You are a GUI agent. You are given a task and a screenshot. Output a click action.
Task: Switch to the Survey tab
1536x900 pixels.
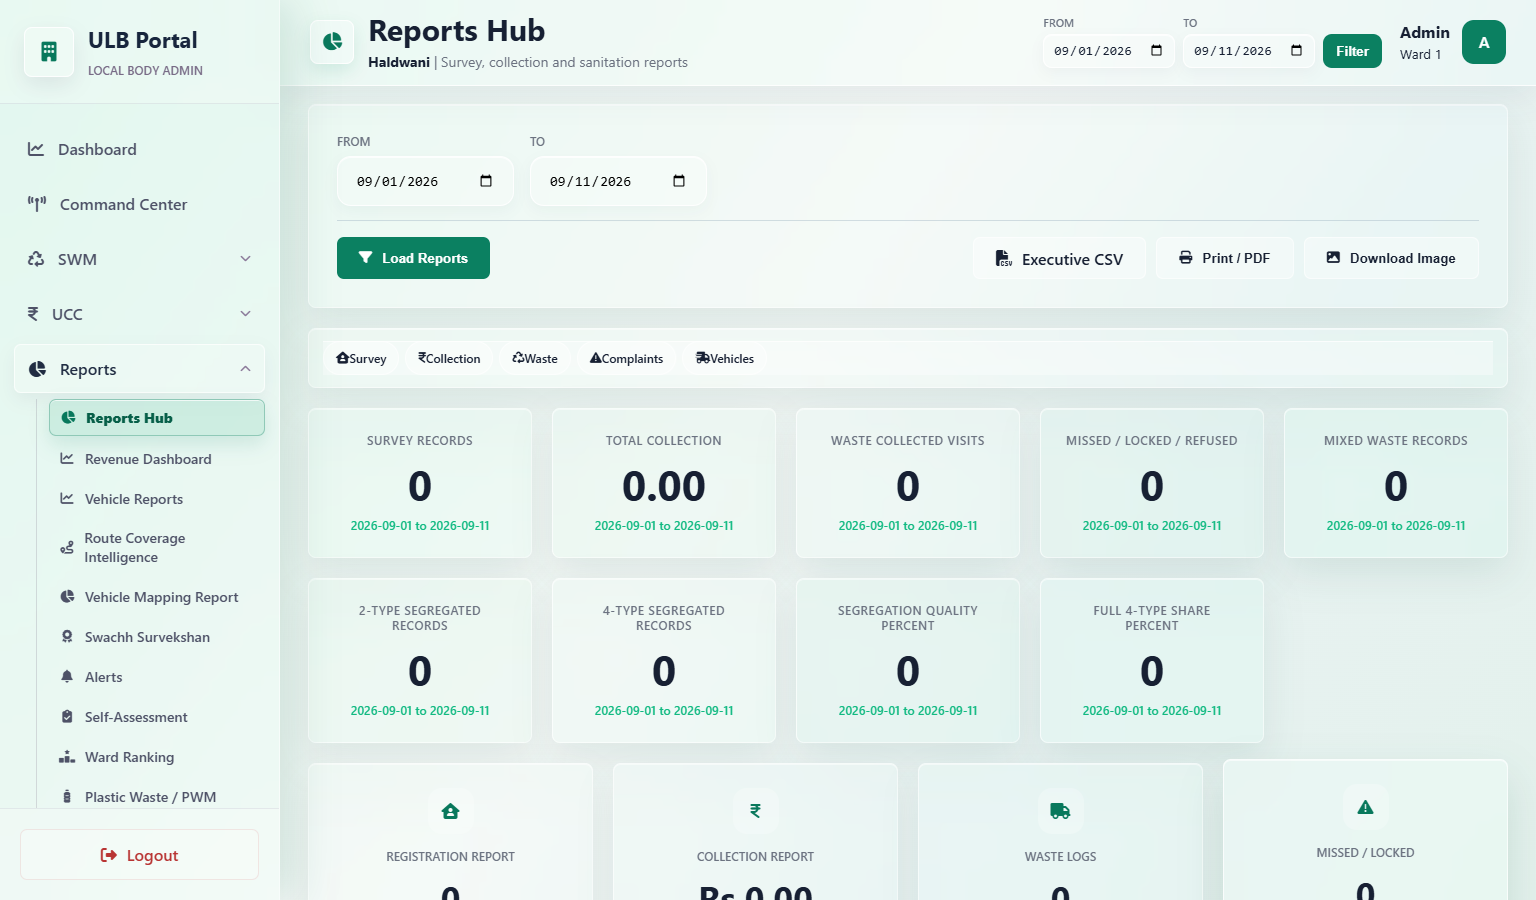[361, 358]
